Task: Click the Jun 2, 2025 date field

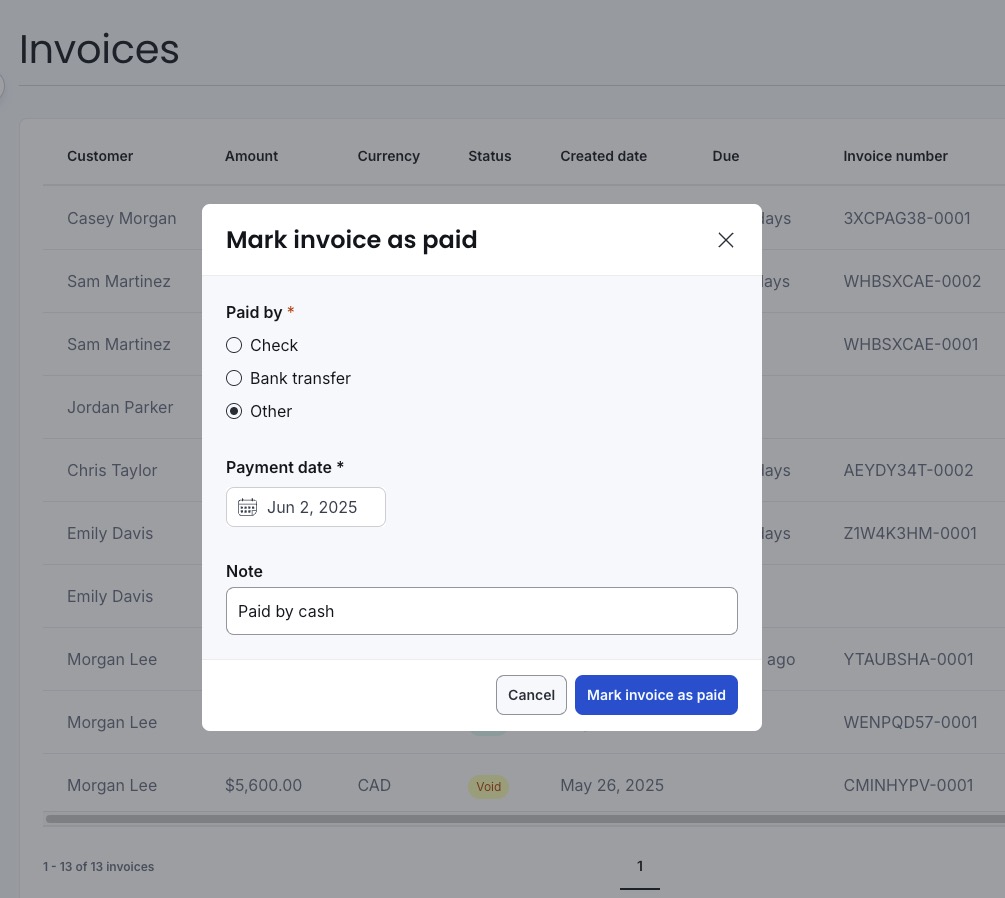Action: point(306,507)
